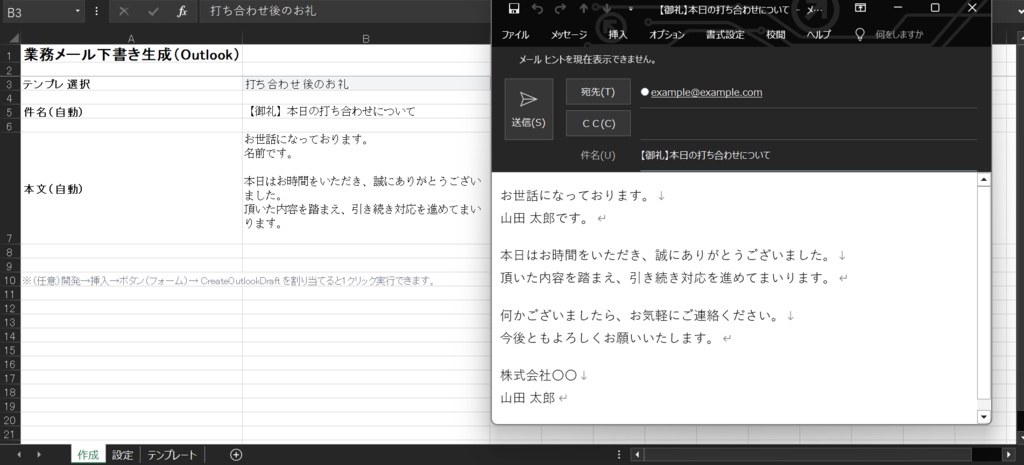The image size is (1024, 465).
Task: Click message body scrollbar up arrow
Action: pos(984,180)
